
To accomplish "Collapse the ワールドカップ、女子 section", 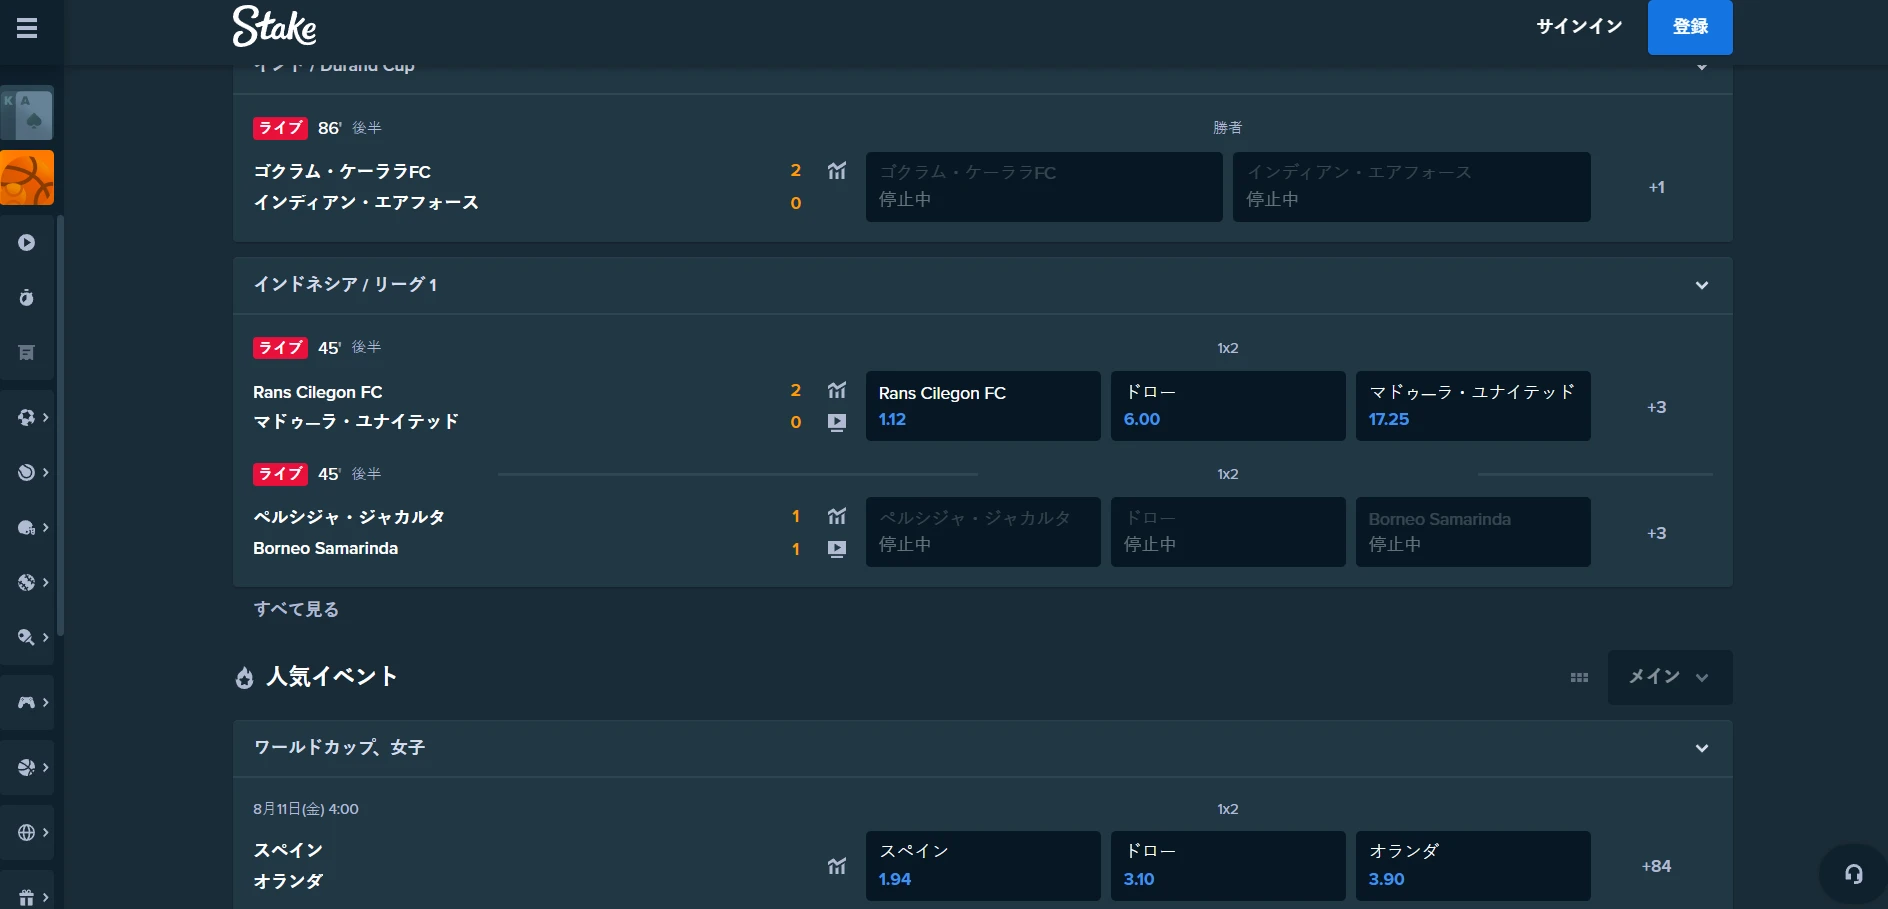I will coord(1702,748).
